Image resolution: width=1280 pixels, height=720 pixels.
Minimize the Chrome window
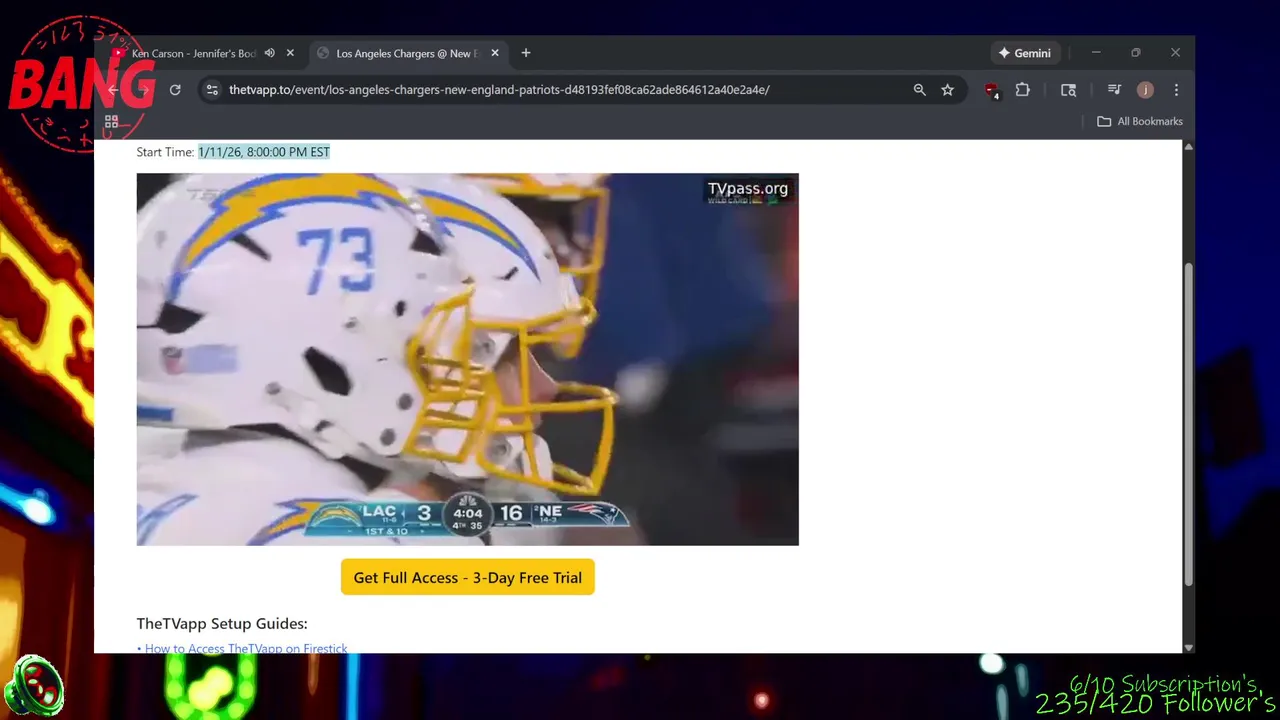(1096, 53)
